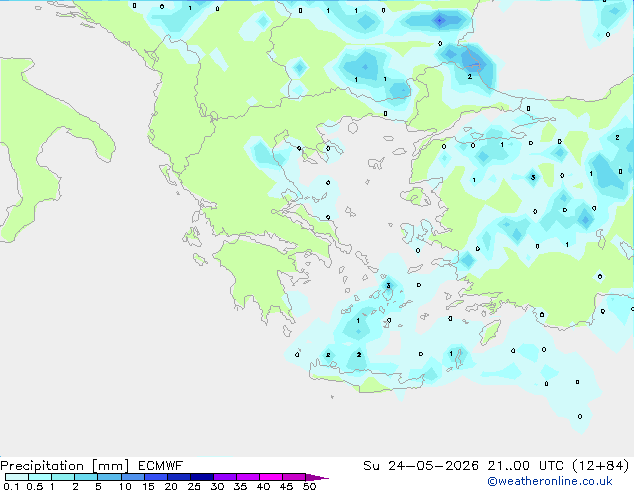Image resolution: width=634 pixels, height=490 pixels.
Task: Click the 0.1–0.5 mm lightest legend swatch
Action: point(17,477)
